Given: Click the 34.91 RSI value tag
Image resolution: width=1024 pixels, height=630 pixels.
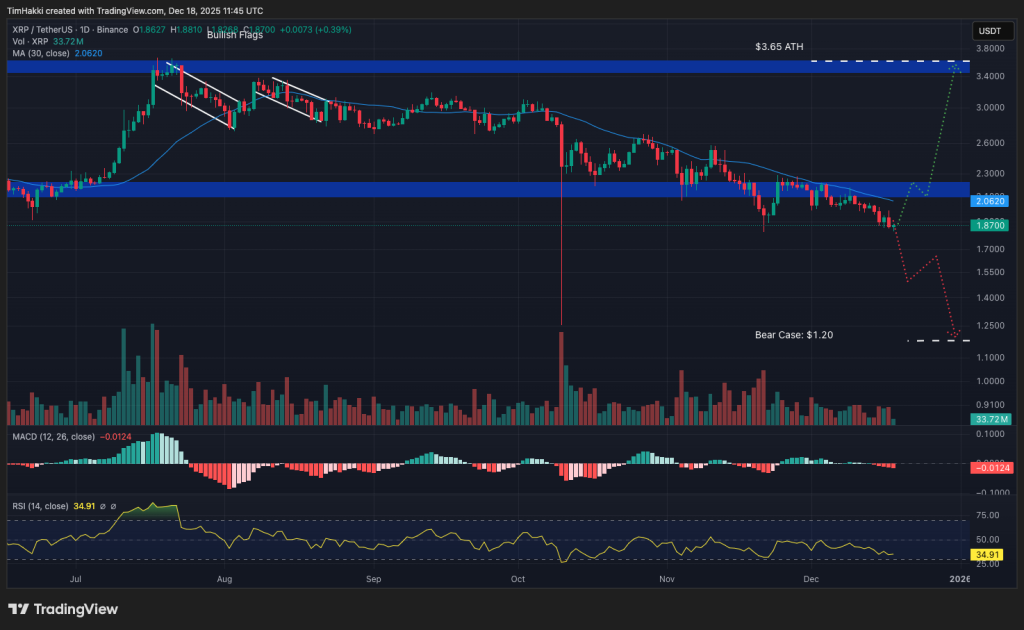Looking at the screenshot, I should 988,554.
